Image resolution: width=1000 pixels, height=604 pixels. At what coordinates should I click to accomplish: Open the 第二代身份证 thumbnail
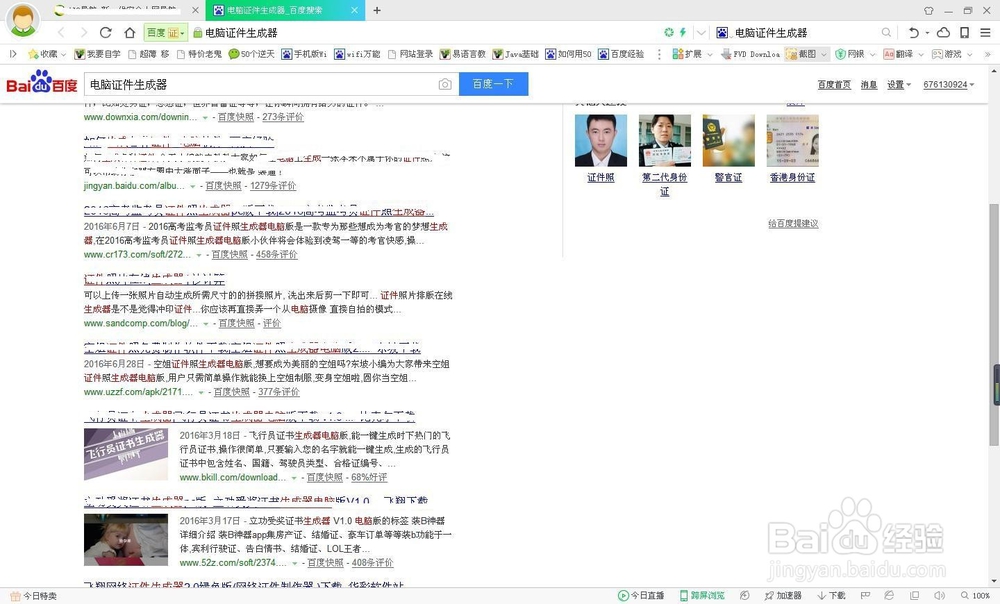point(665,140)
